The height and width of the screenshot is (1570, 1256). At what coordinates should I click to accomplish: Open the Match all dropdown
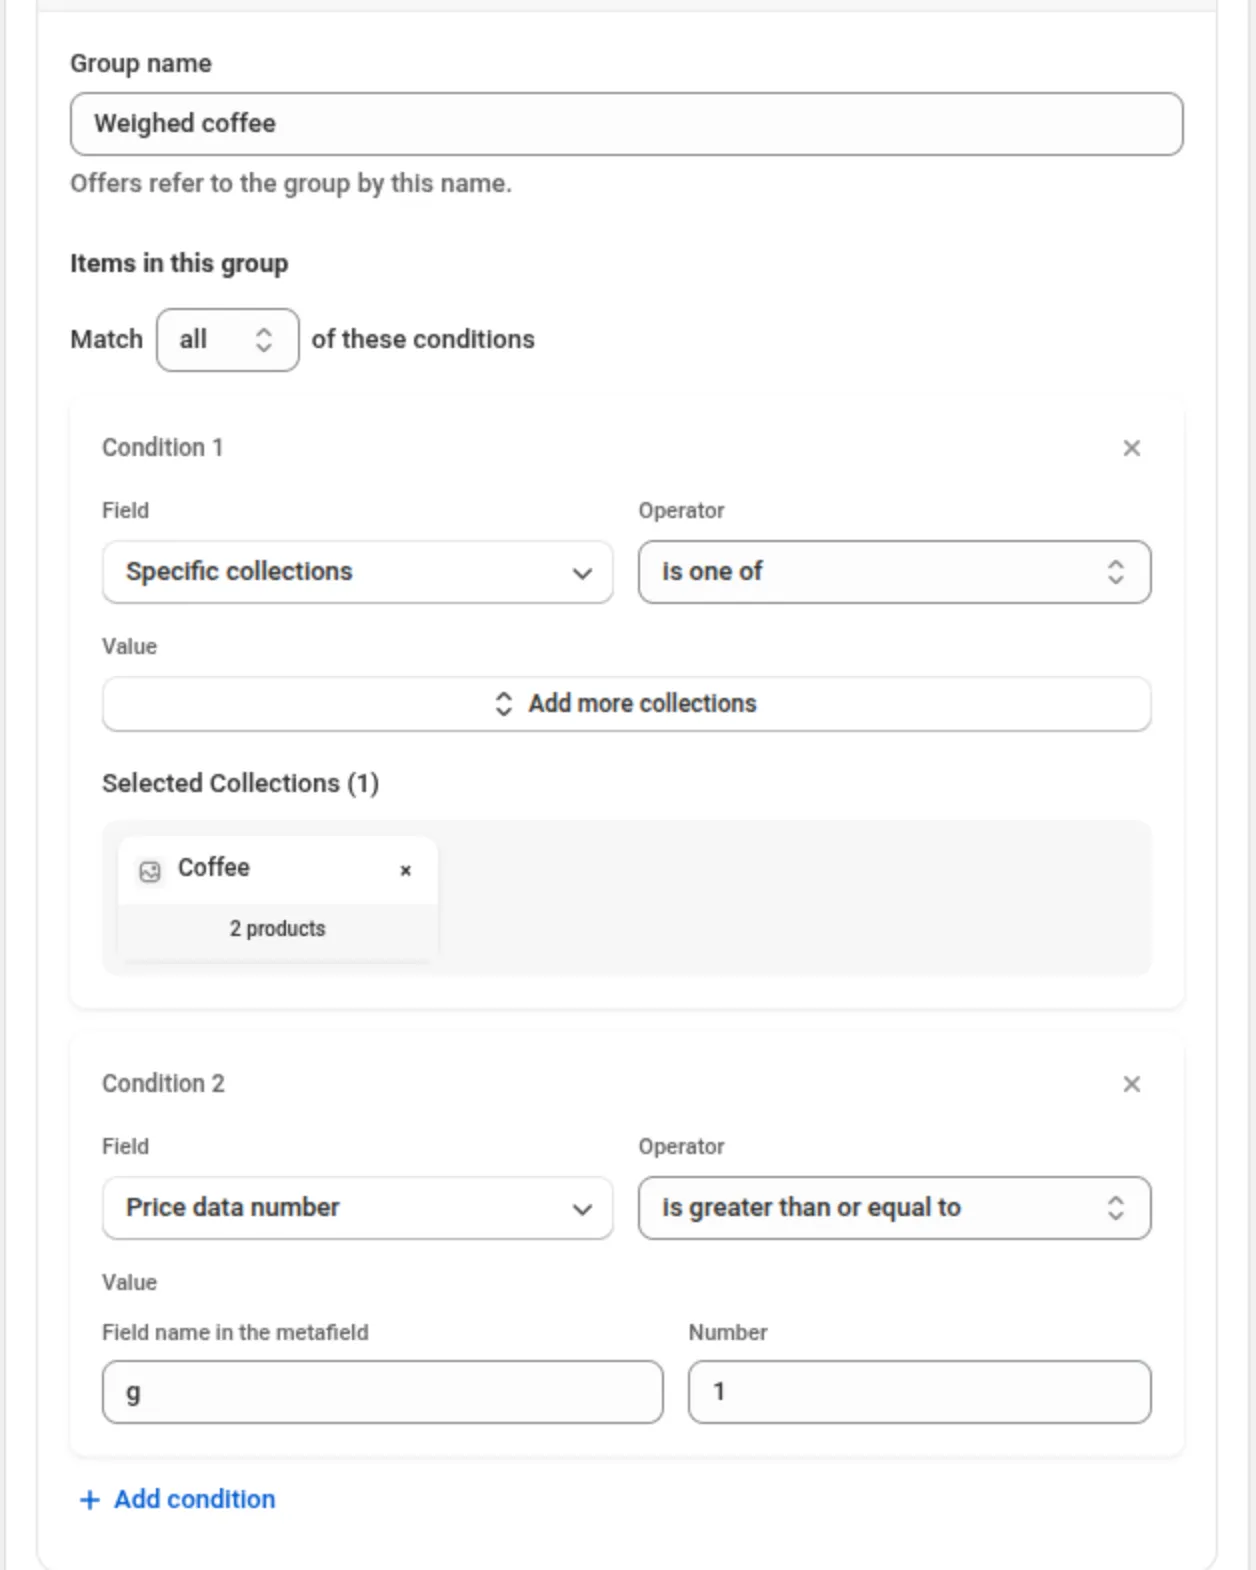tap(227, 340)
